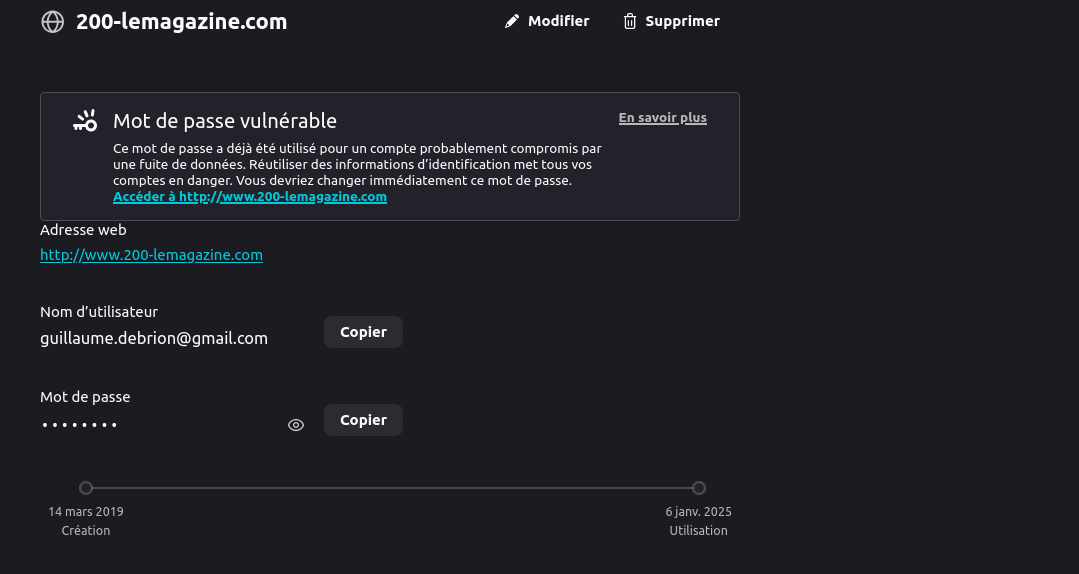Click the pencil icon to edit this login
1079x574 pixels.
[x=512, y=21]
